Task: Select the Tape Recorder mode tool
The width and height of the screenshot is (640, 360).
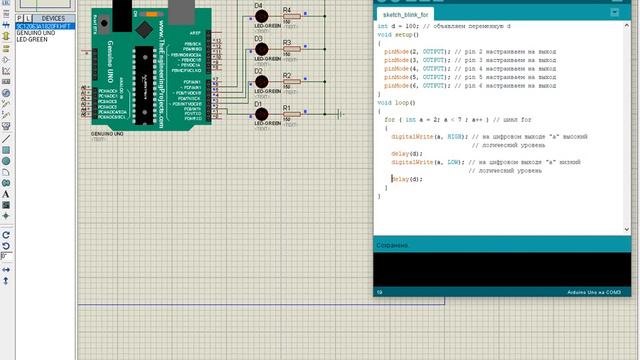Action: 6,82
